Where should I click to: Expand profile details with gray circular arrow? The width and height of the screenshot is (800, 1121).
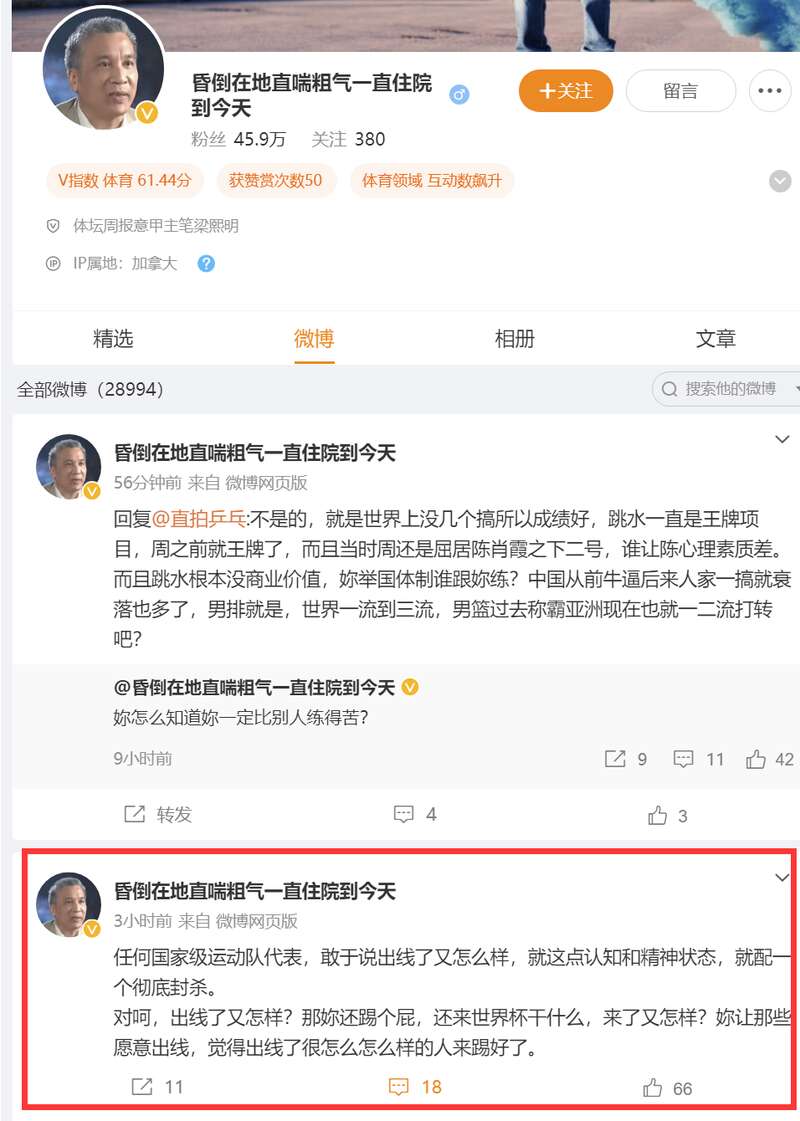tap(780, 181)
